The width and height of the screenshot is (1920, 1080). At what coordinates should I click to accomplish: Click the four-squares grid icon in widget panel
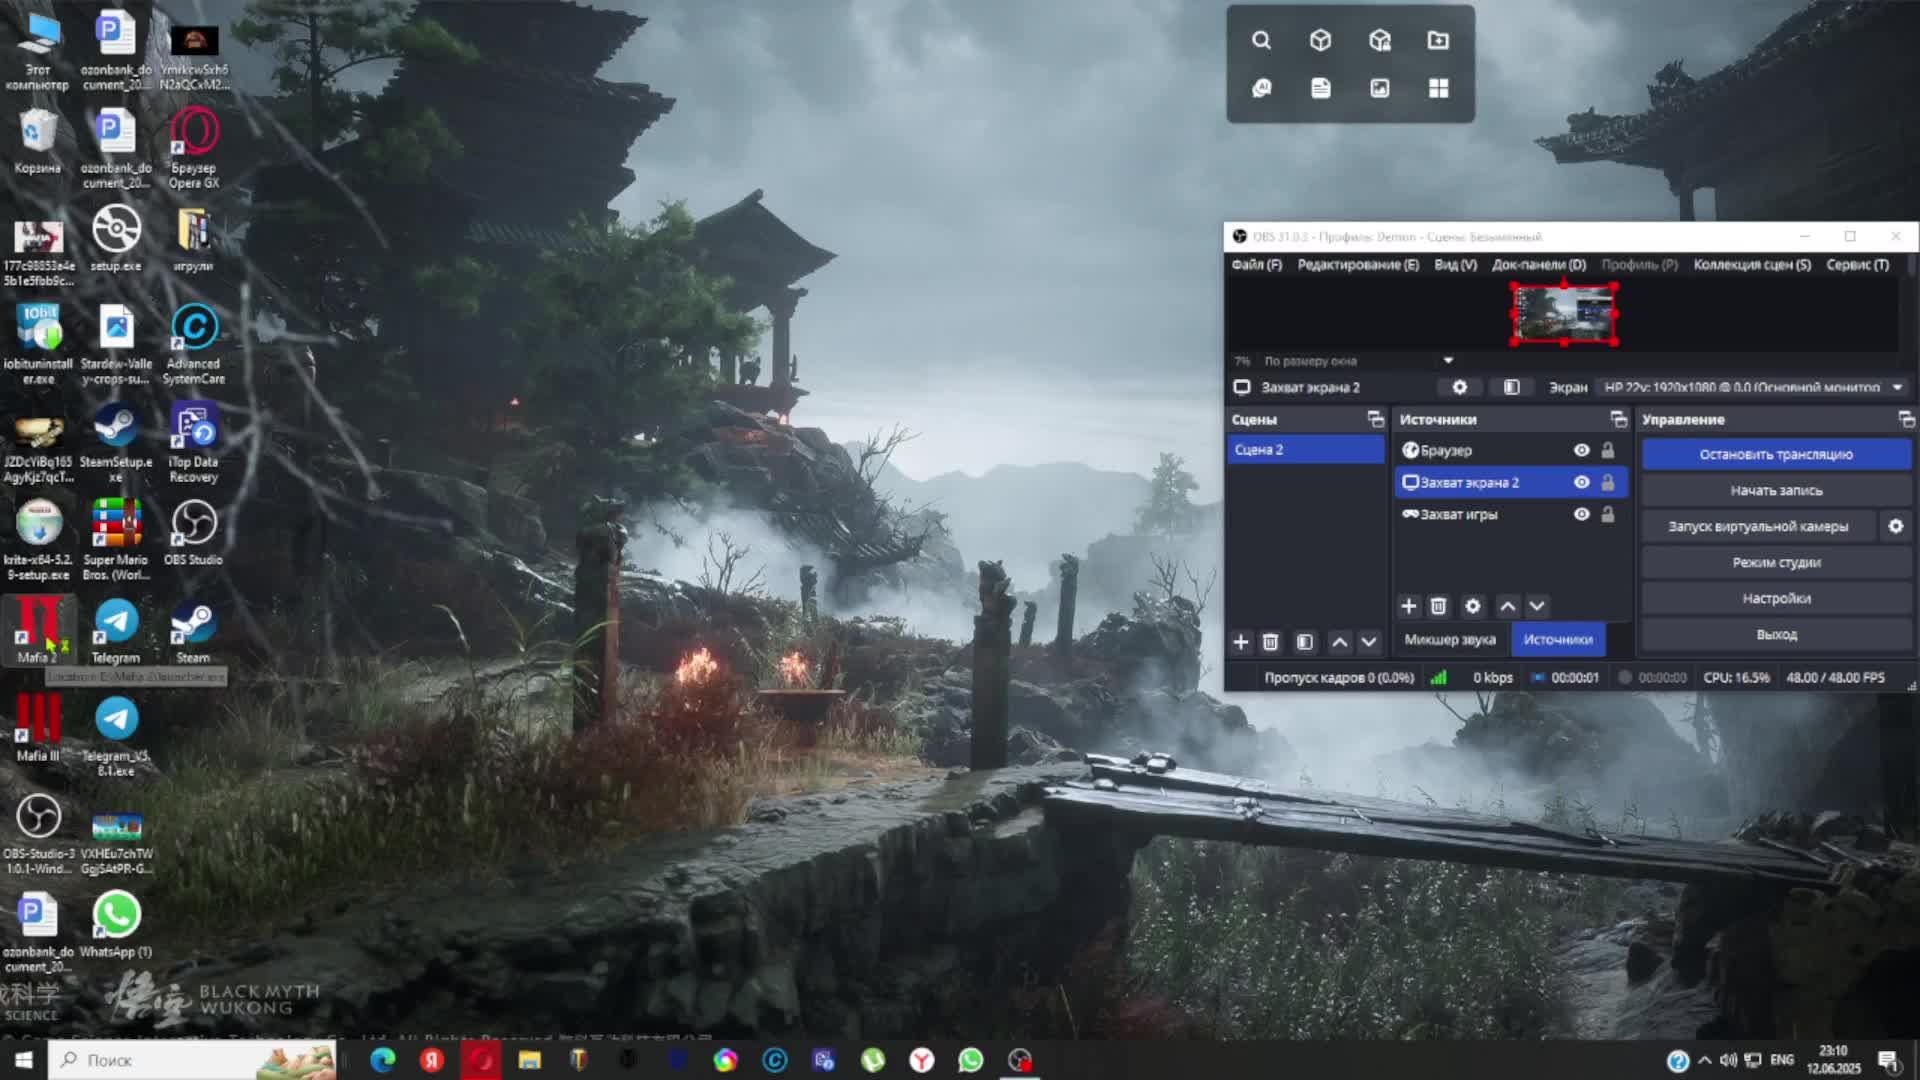(1438, 88)
